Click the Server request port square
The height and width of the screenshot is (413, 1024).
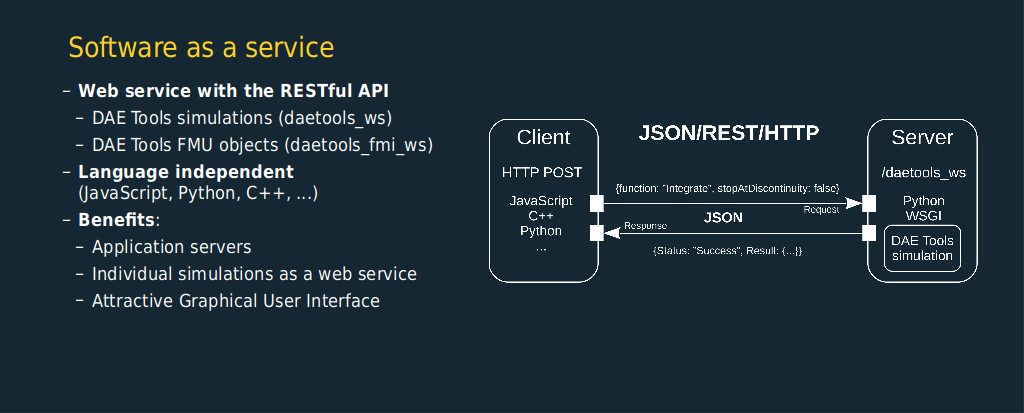click(869, 203)
